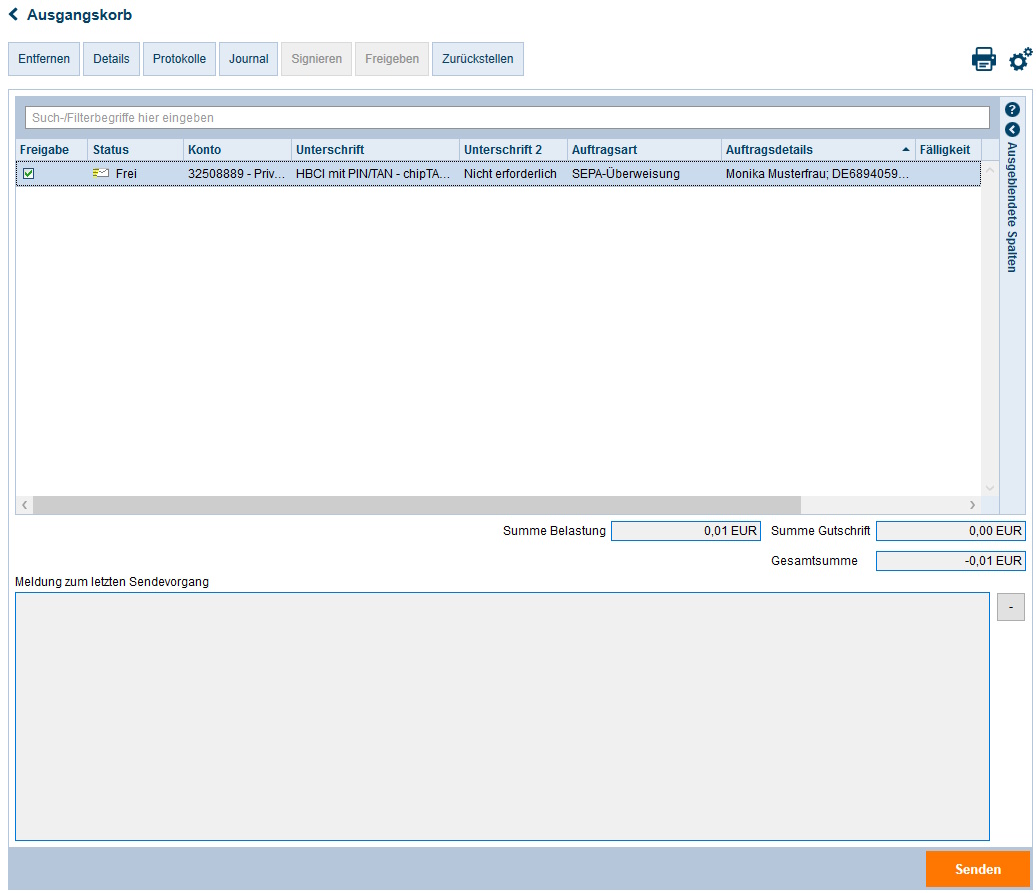Click the Frei status text
The image size is (1036, 893).
point(126,174)
